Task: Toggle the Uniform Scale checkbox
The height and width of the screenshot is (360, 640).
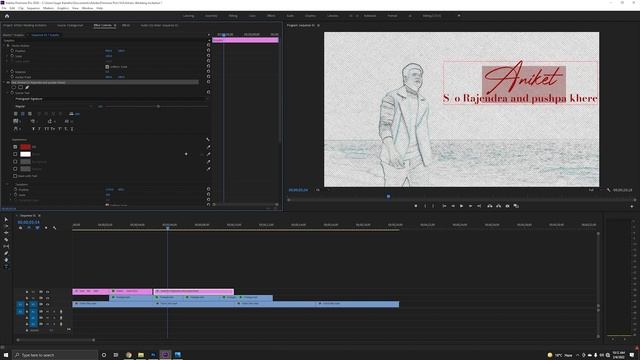Action: coord(107,67)
